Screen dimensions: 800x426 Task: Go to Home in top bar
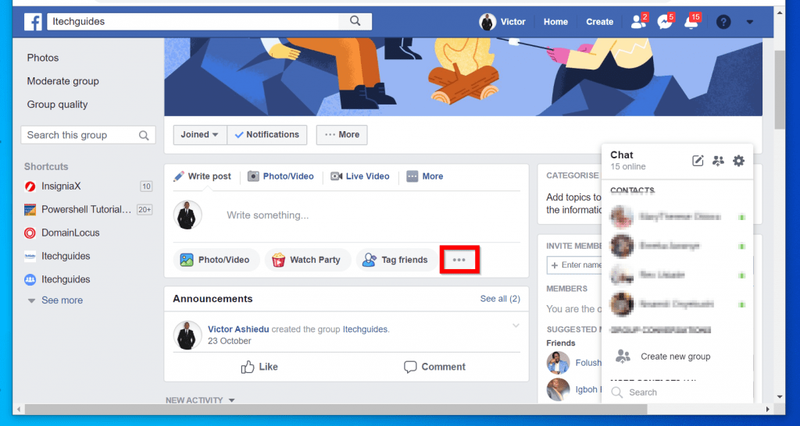click(556, 21)
